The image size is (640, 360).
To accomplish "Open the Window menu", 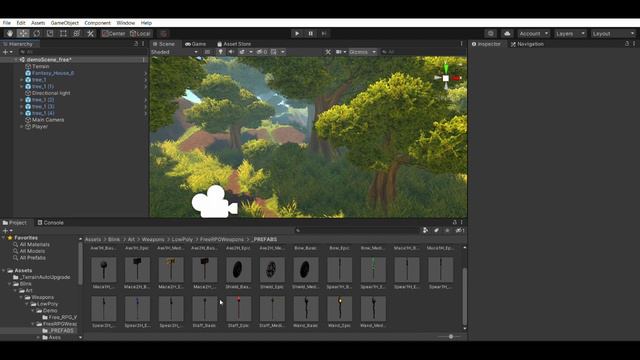I will coord(125,23).
